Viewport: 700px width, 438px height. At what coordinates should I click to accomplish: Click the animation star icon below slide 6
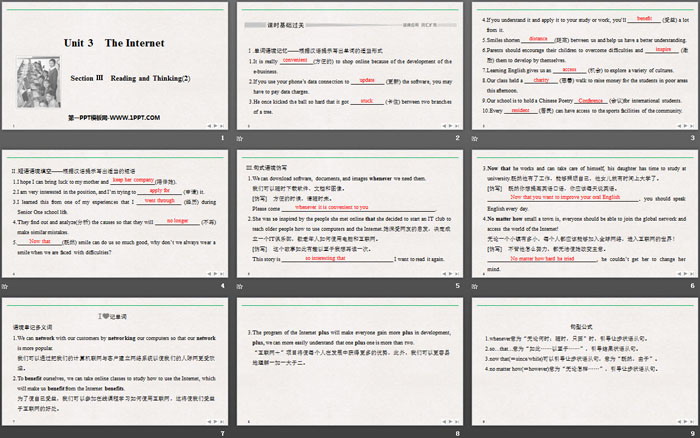475,286
